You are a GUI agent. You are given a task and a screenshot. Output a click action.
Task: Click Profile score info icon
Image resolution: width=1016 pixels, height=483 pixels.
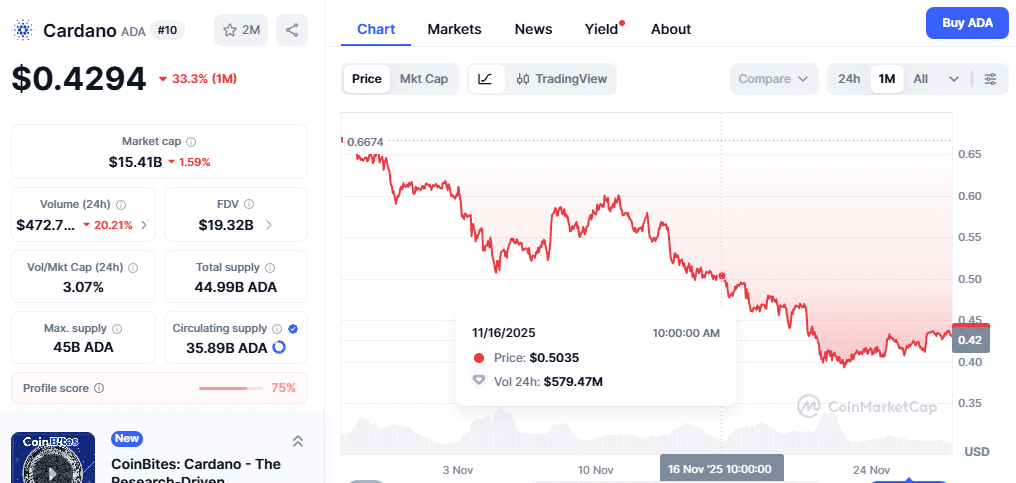pos(98,388)
